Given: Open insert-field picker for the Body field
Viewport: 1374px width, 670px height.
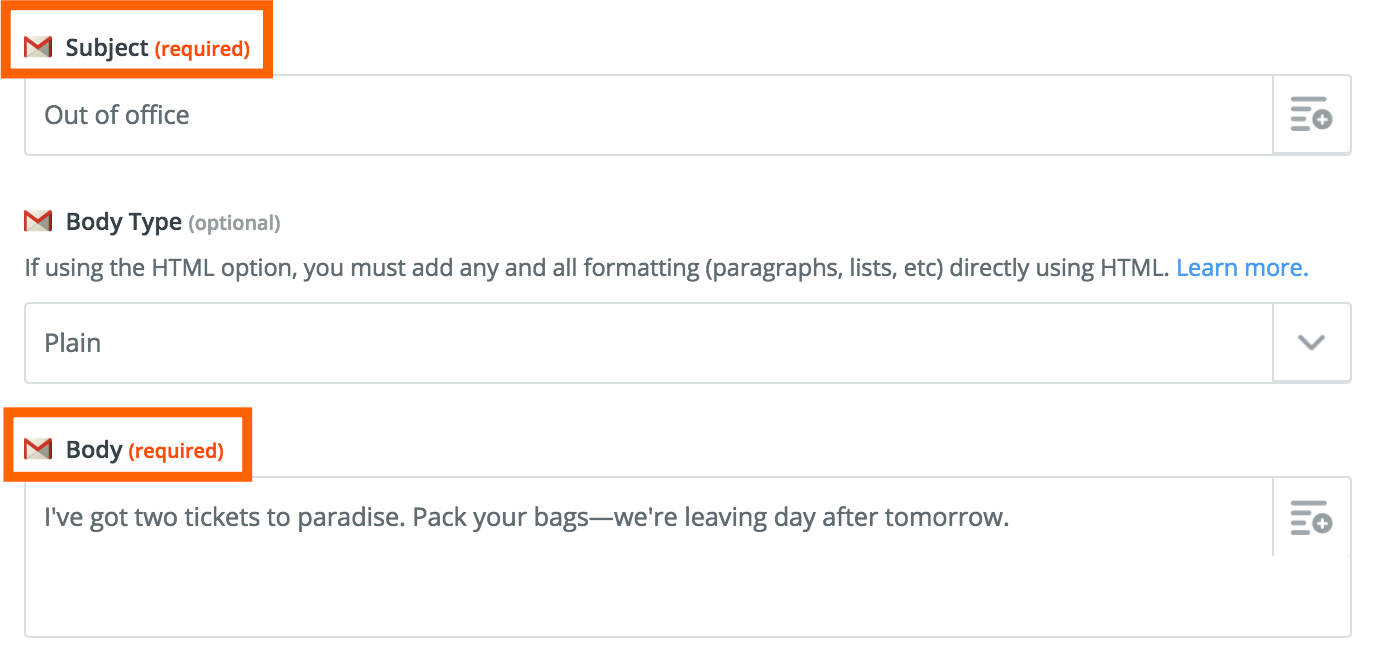Looking at the screenshot, I should tap(1311, 517).
